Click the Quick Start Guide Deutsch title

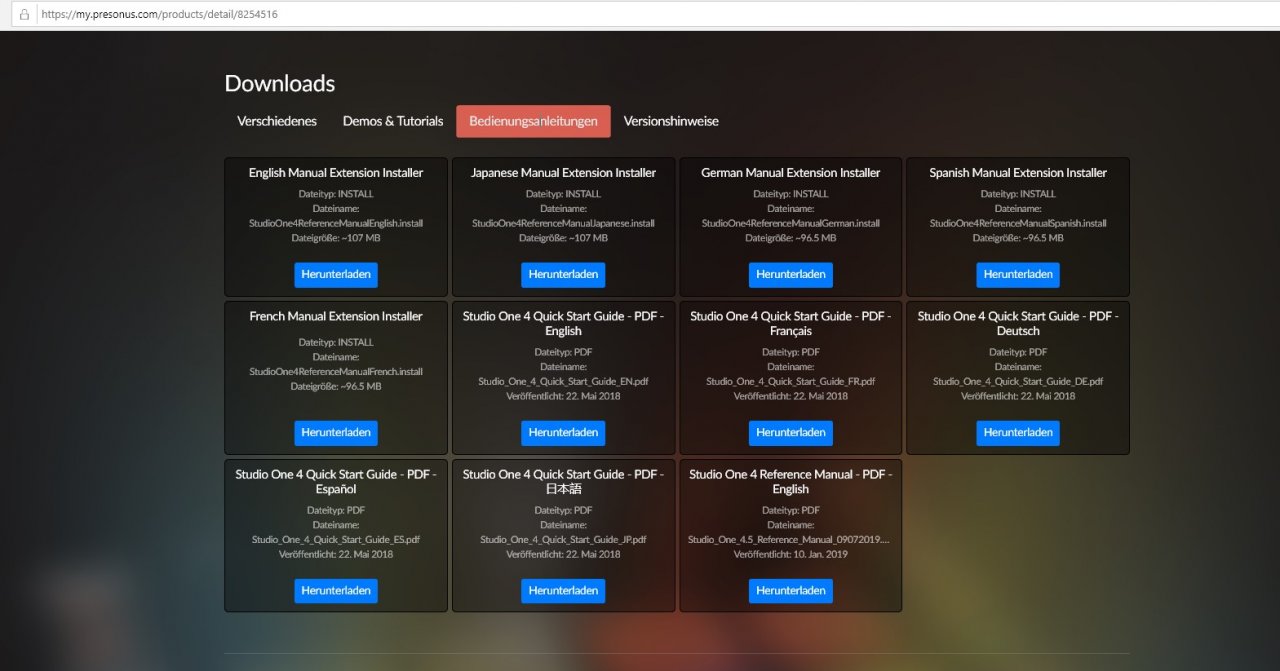1018,323
